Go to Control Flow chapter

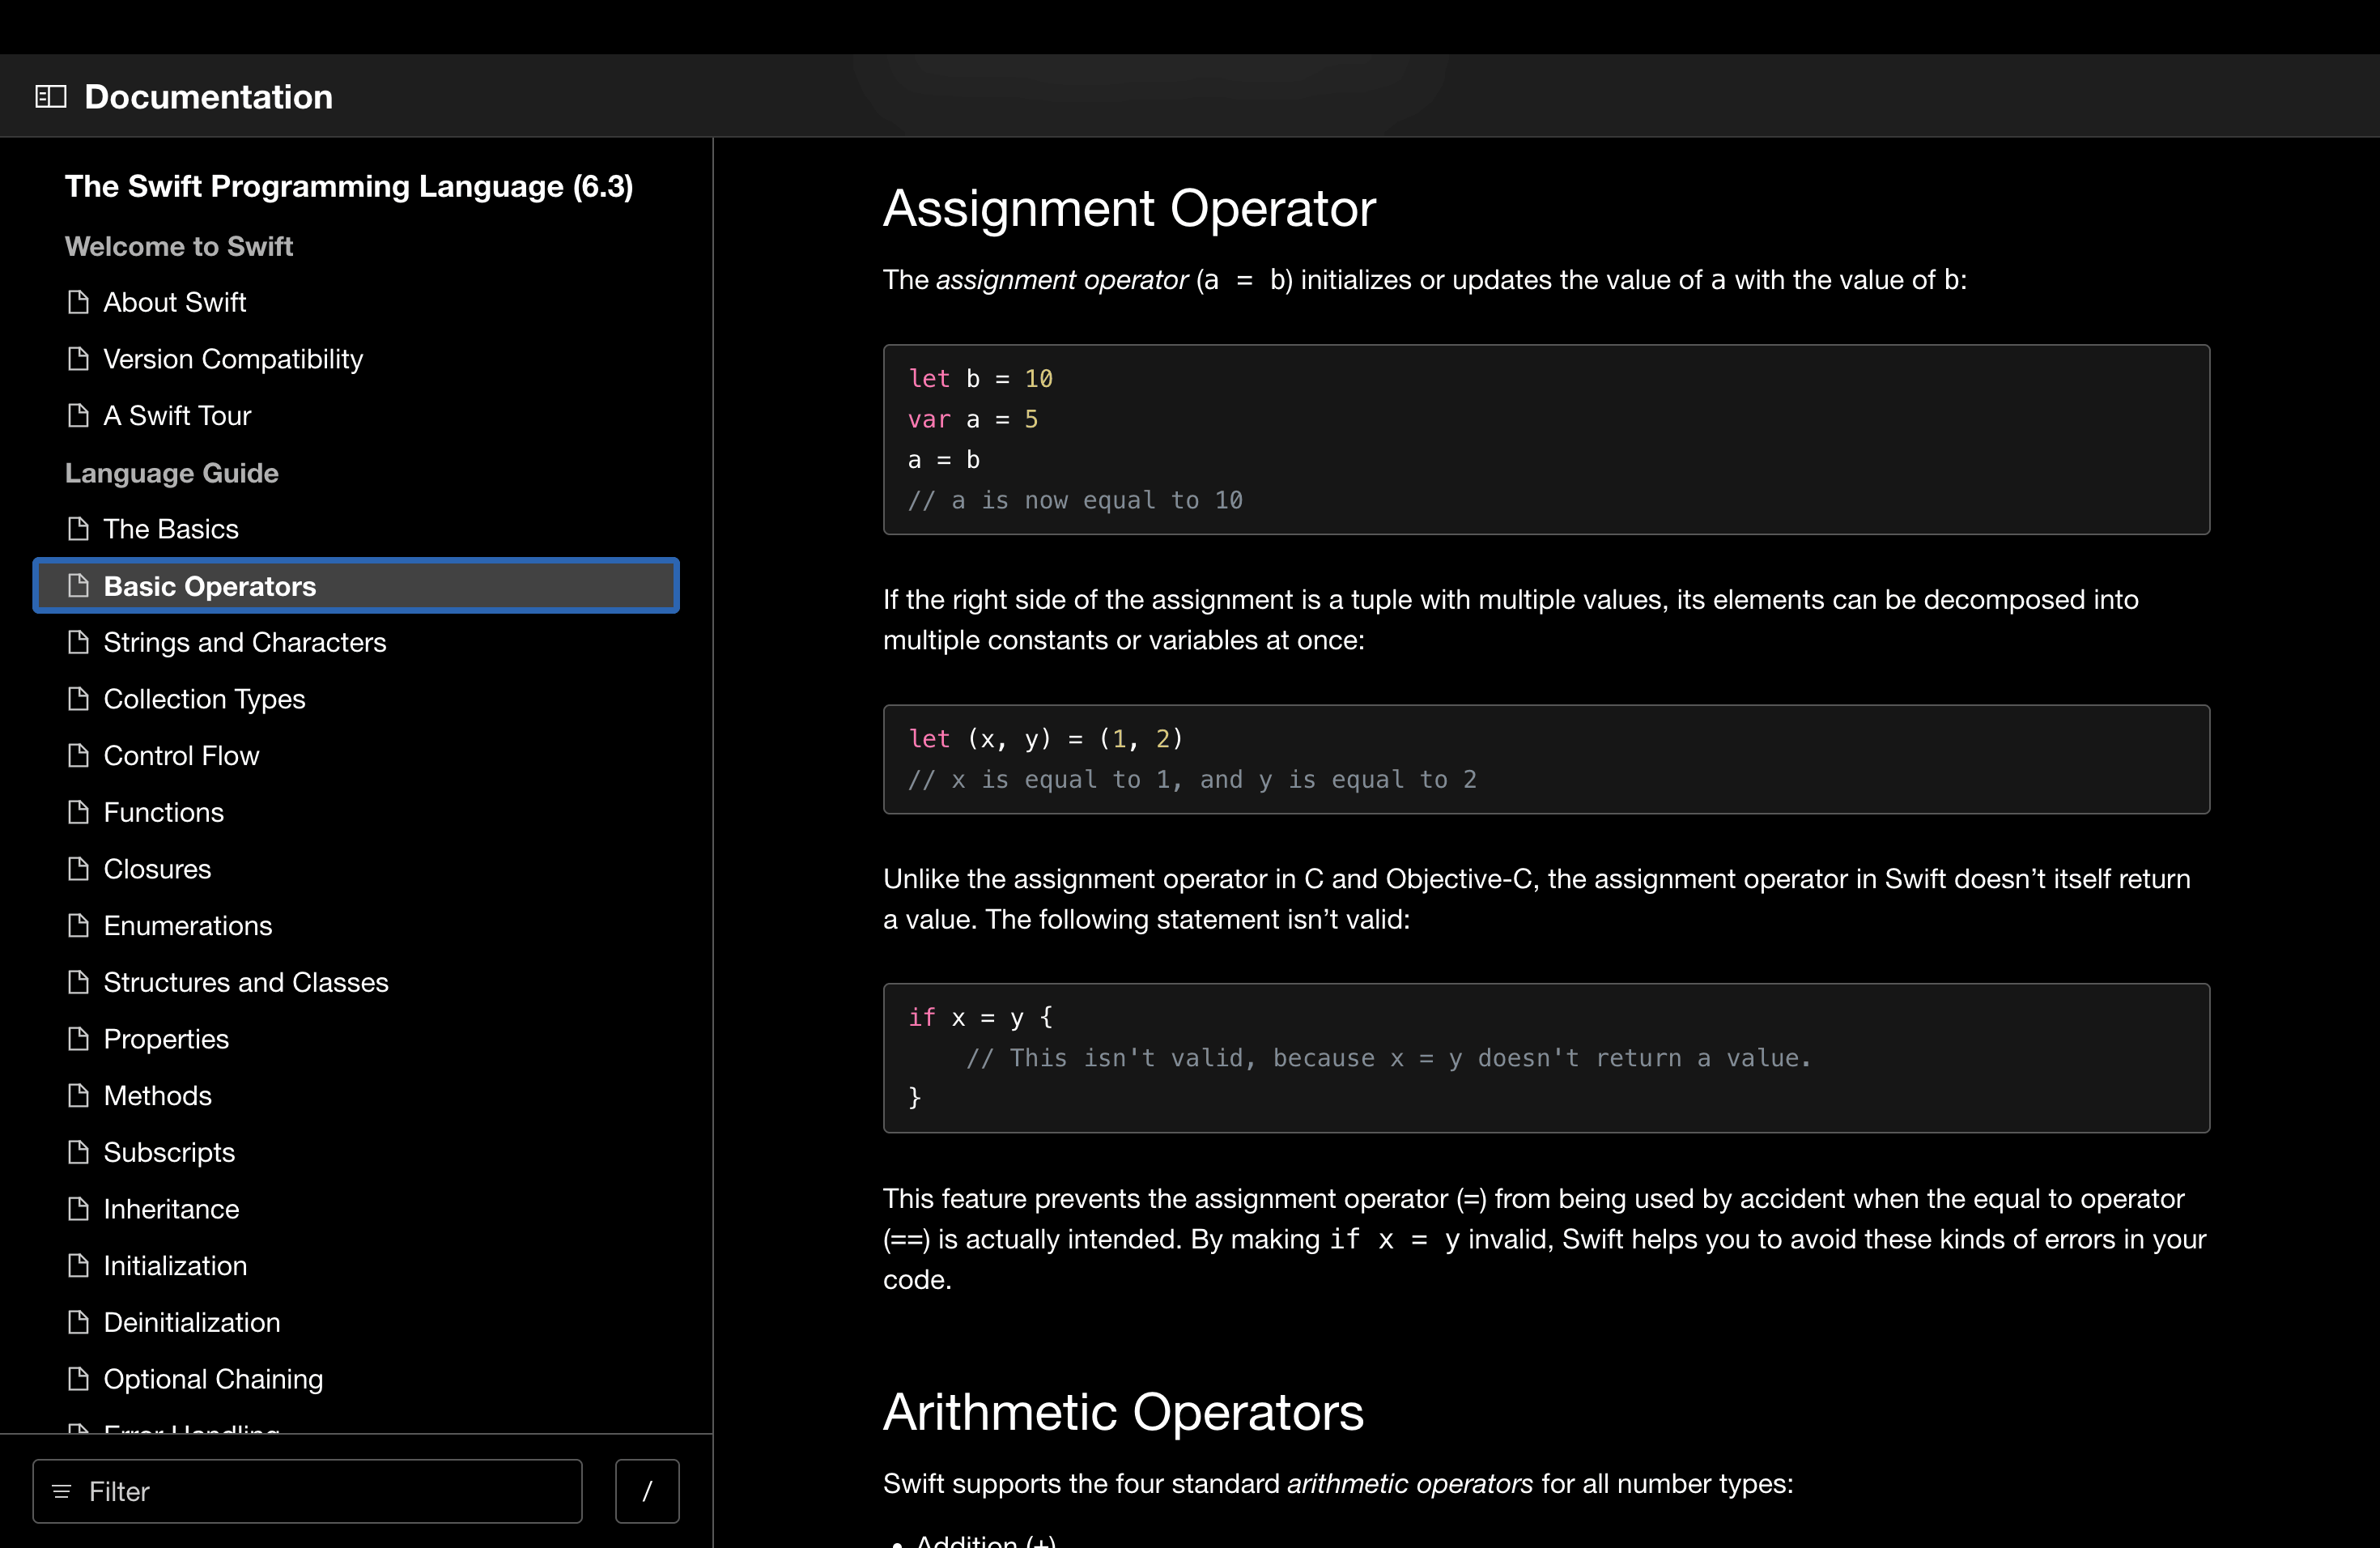(181, 756)
